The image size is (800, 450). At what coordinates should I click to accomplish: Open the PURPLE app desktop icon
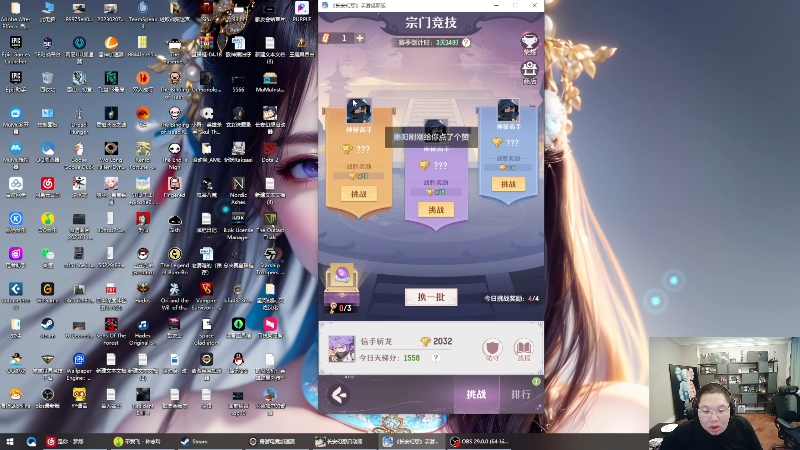302,12
